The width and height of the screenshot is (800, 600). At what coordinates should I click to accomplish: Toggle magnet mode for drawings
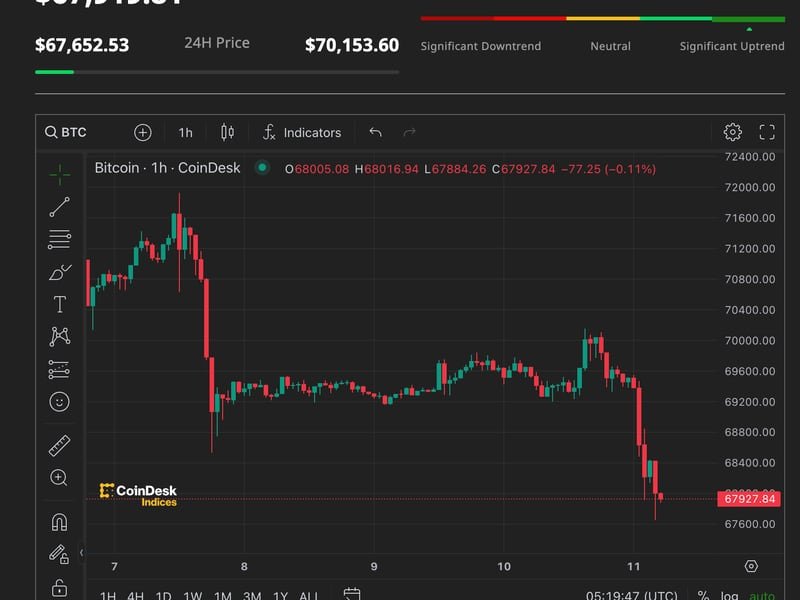pos(59,522)
